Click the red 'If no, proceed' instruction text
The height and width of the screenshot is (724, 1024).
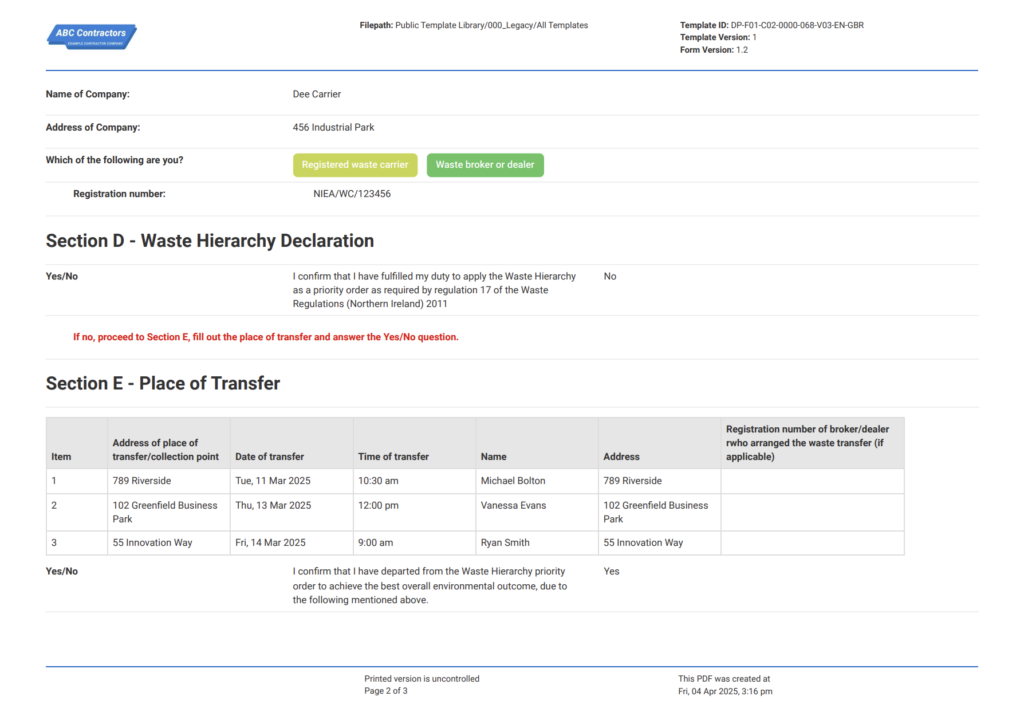pyautogui.click(x=266, y=337)
